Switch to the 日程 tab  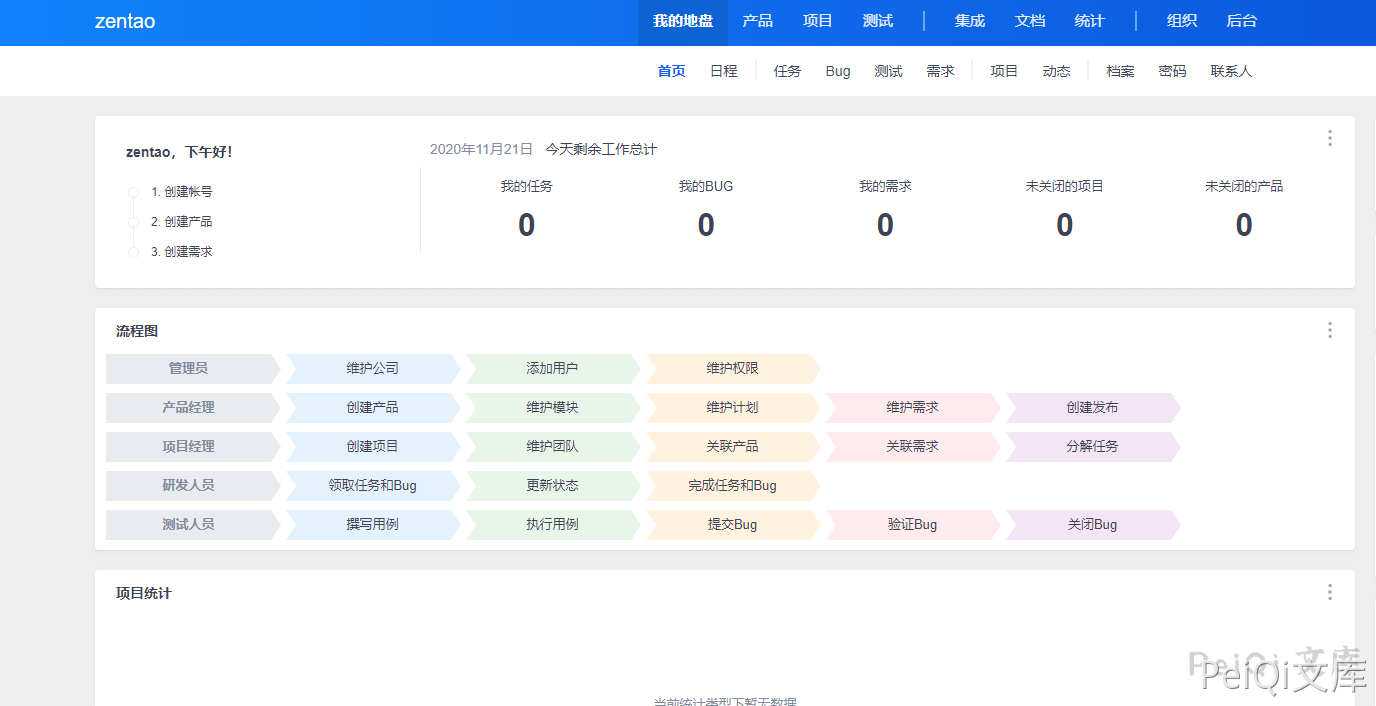pos(723,71)
